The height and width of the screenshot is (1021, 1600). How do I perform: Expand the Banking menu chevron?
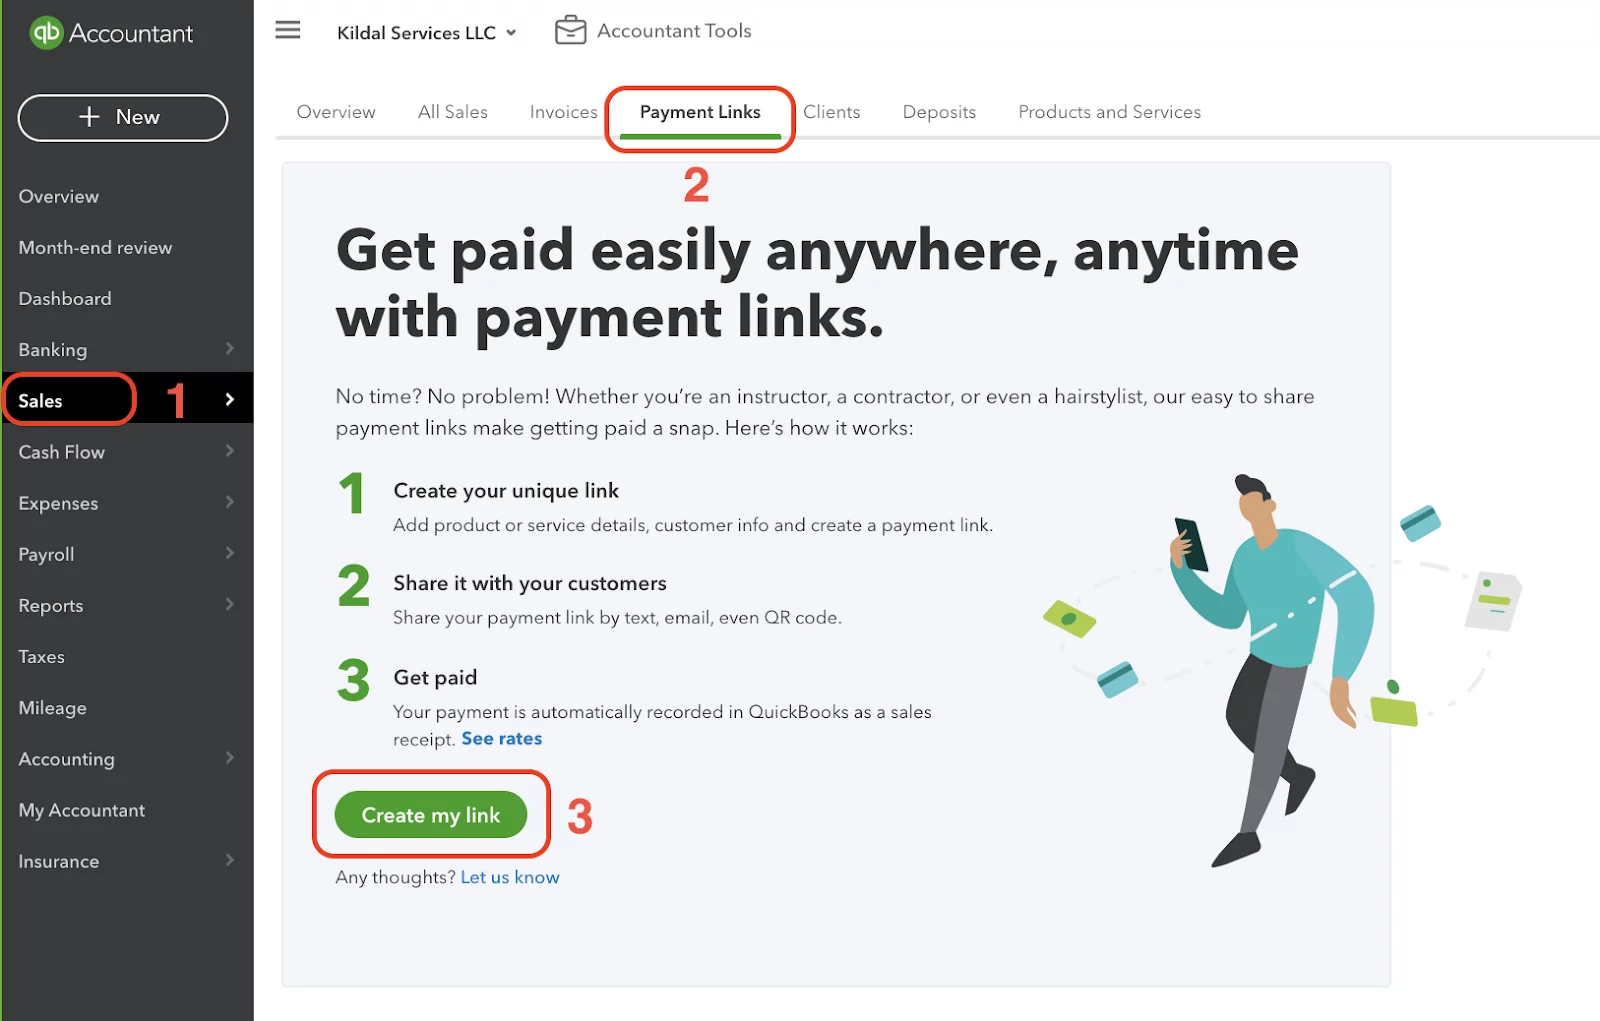tap(230, 349)
